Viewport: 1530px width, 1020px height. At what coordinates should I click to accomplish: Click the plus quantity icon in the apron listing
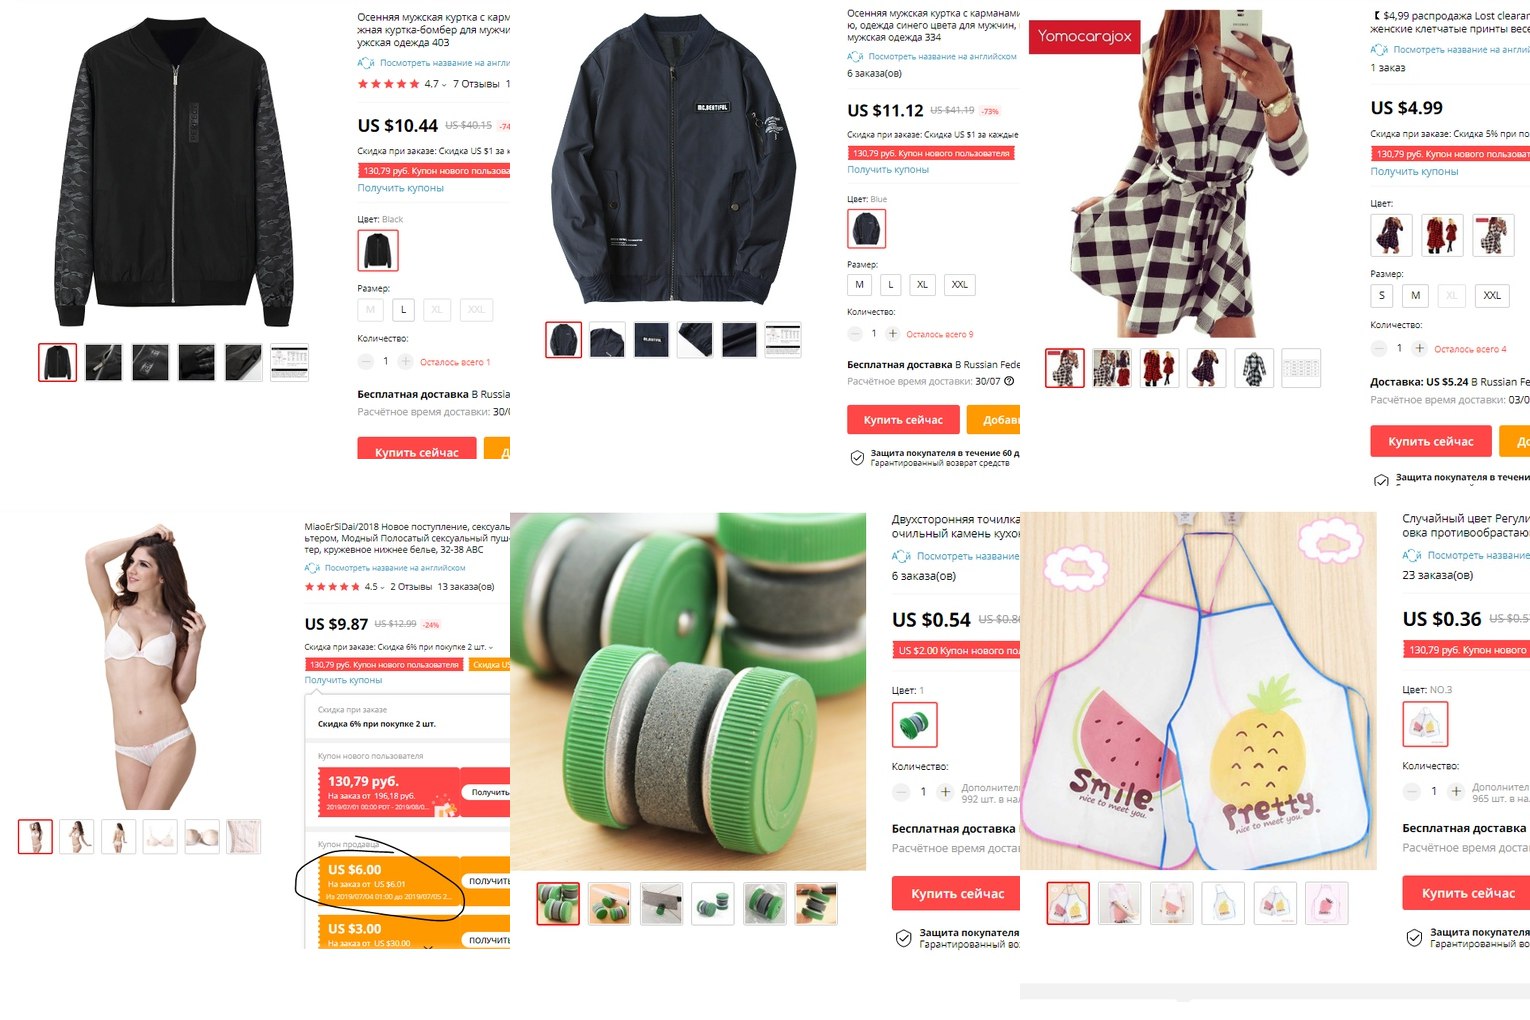pos(1456,791)
